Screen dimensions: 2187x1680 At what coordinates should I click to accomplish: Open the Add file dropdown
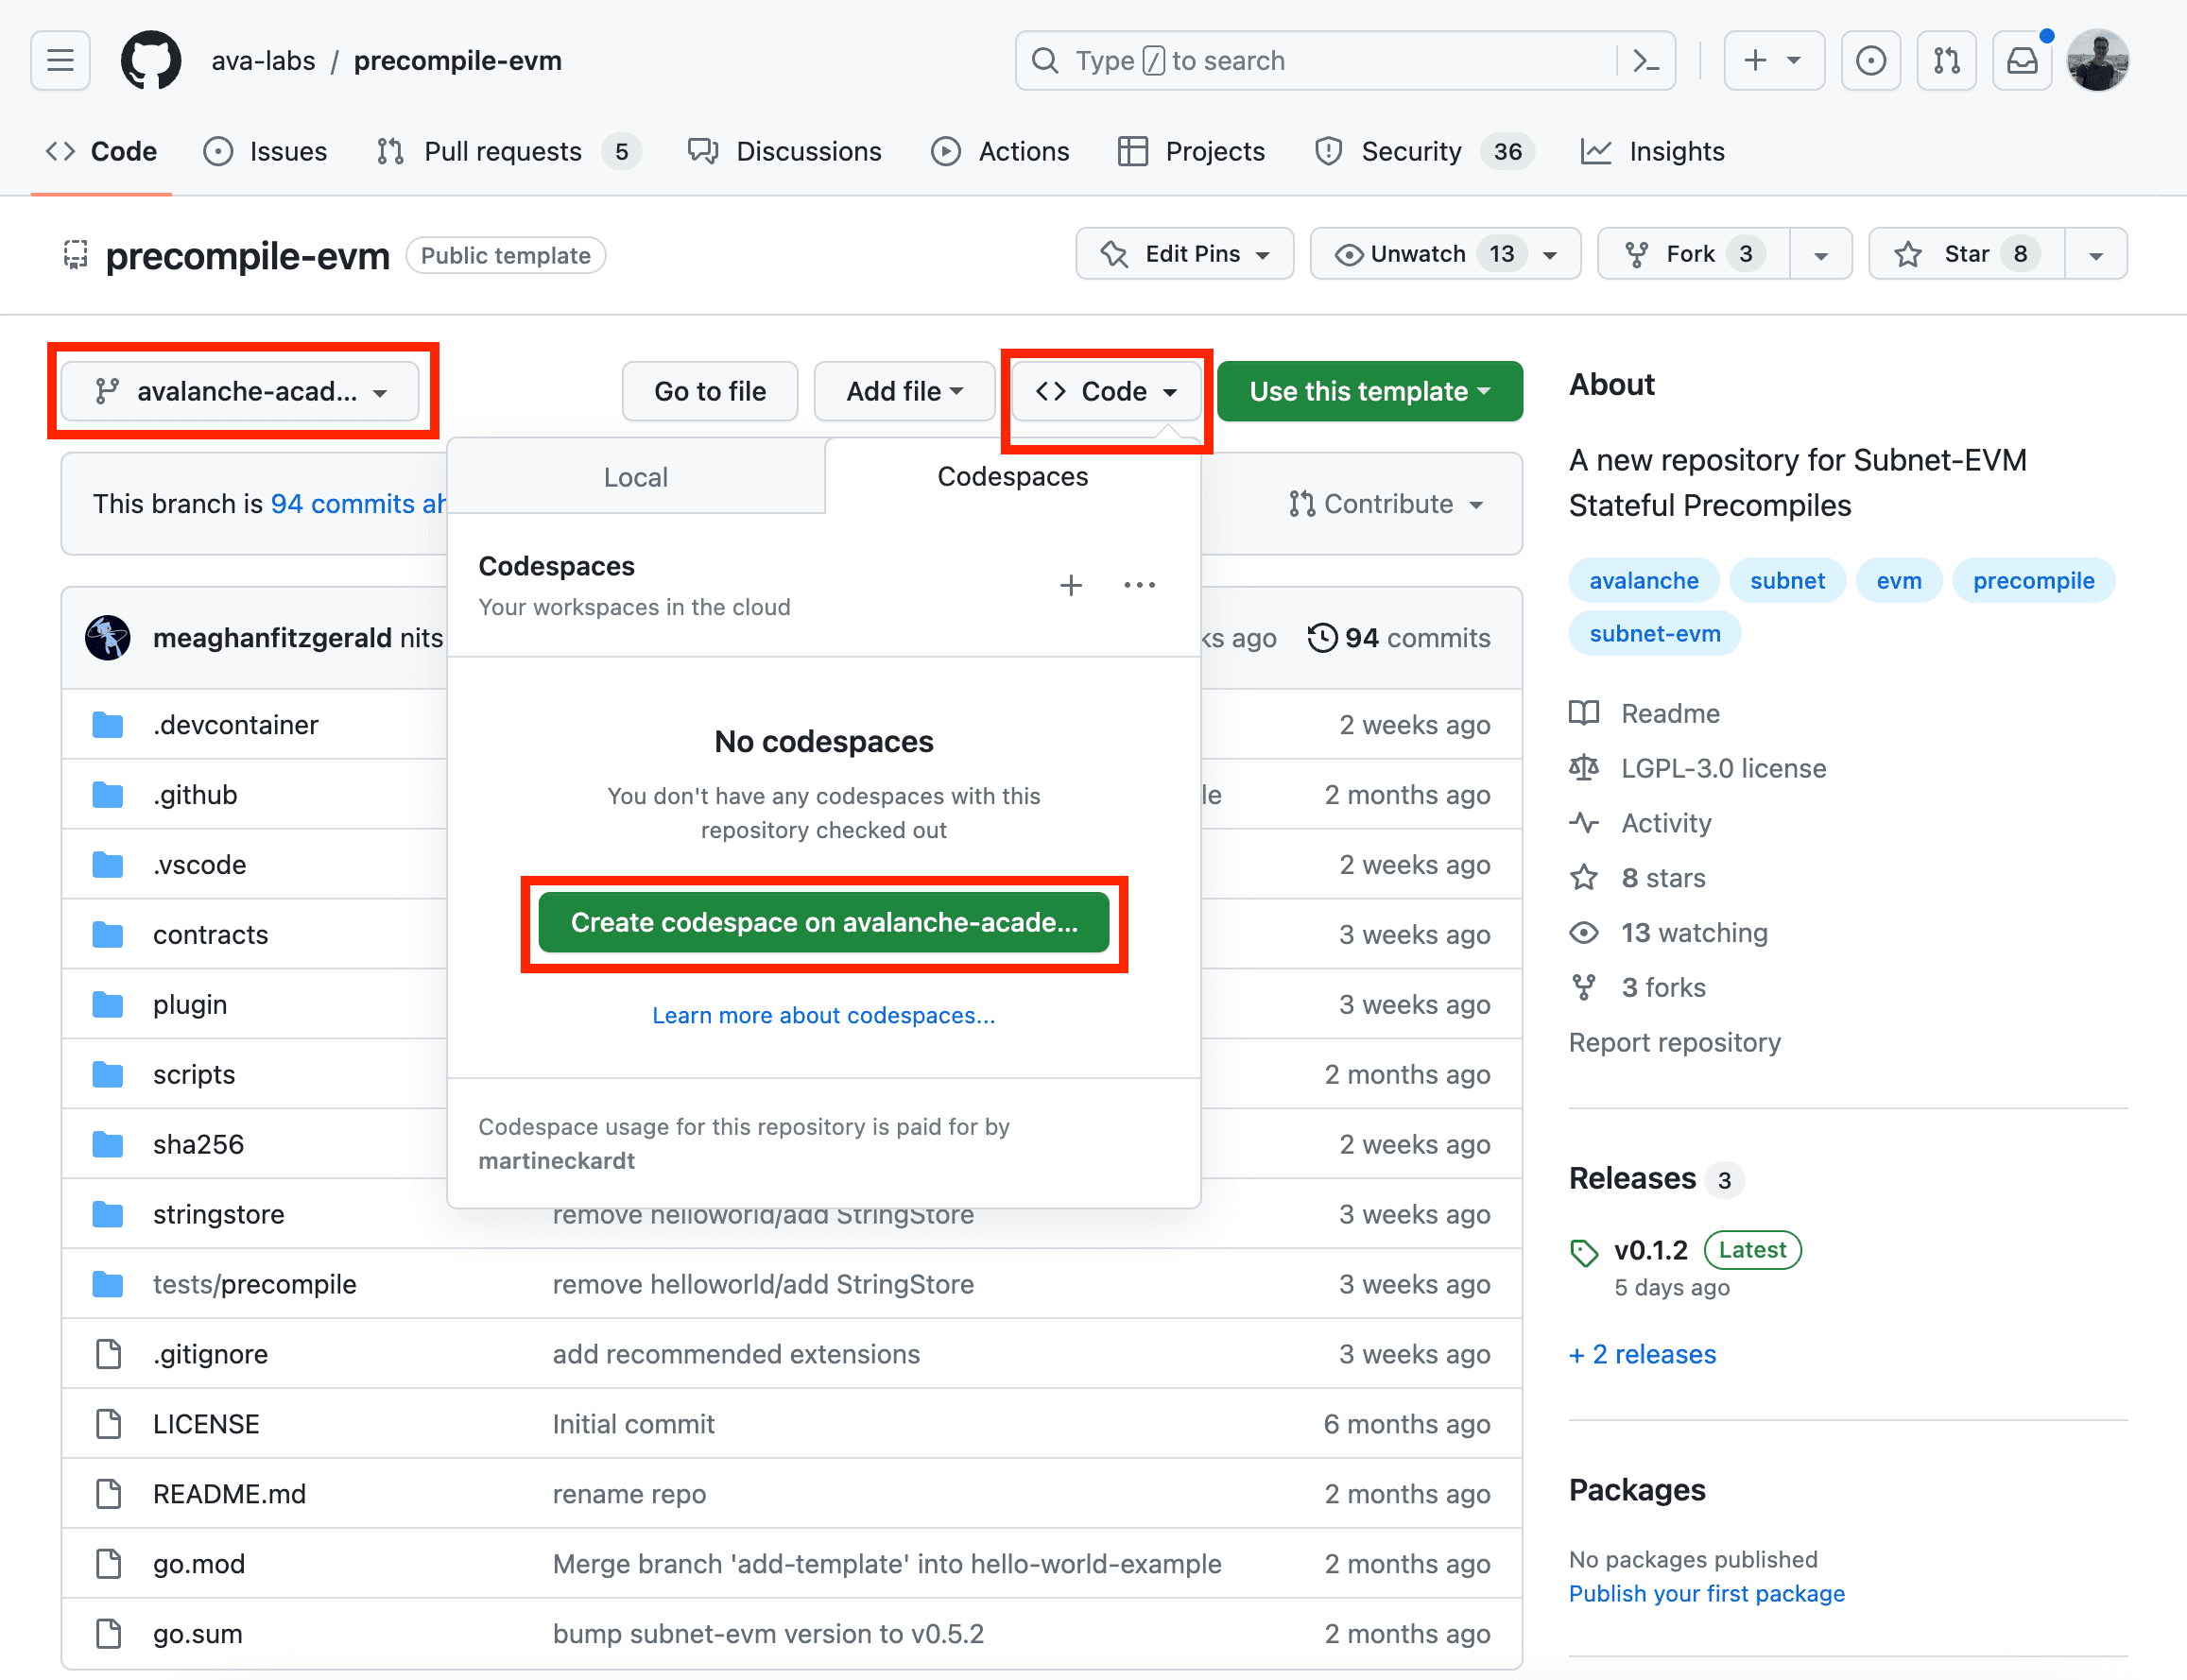point(904,391)
